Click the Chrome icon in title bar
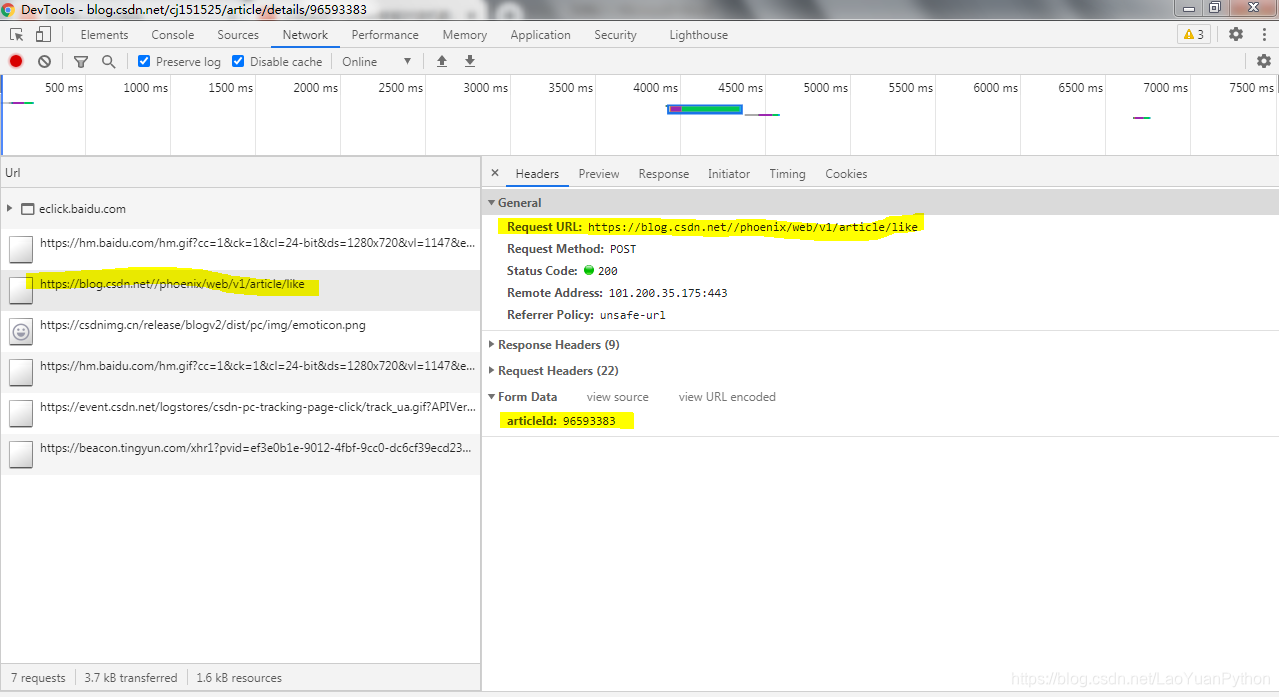This screenshot has width=1279, height=697. (x=8, y=9)
